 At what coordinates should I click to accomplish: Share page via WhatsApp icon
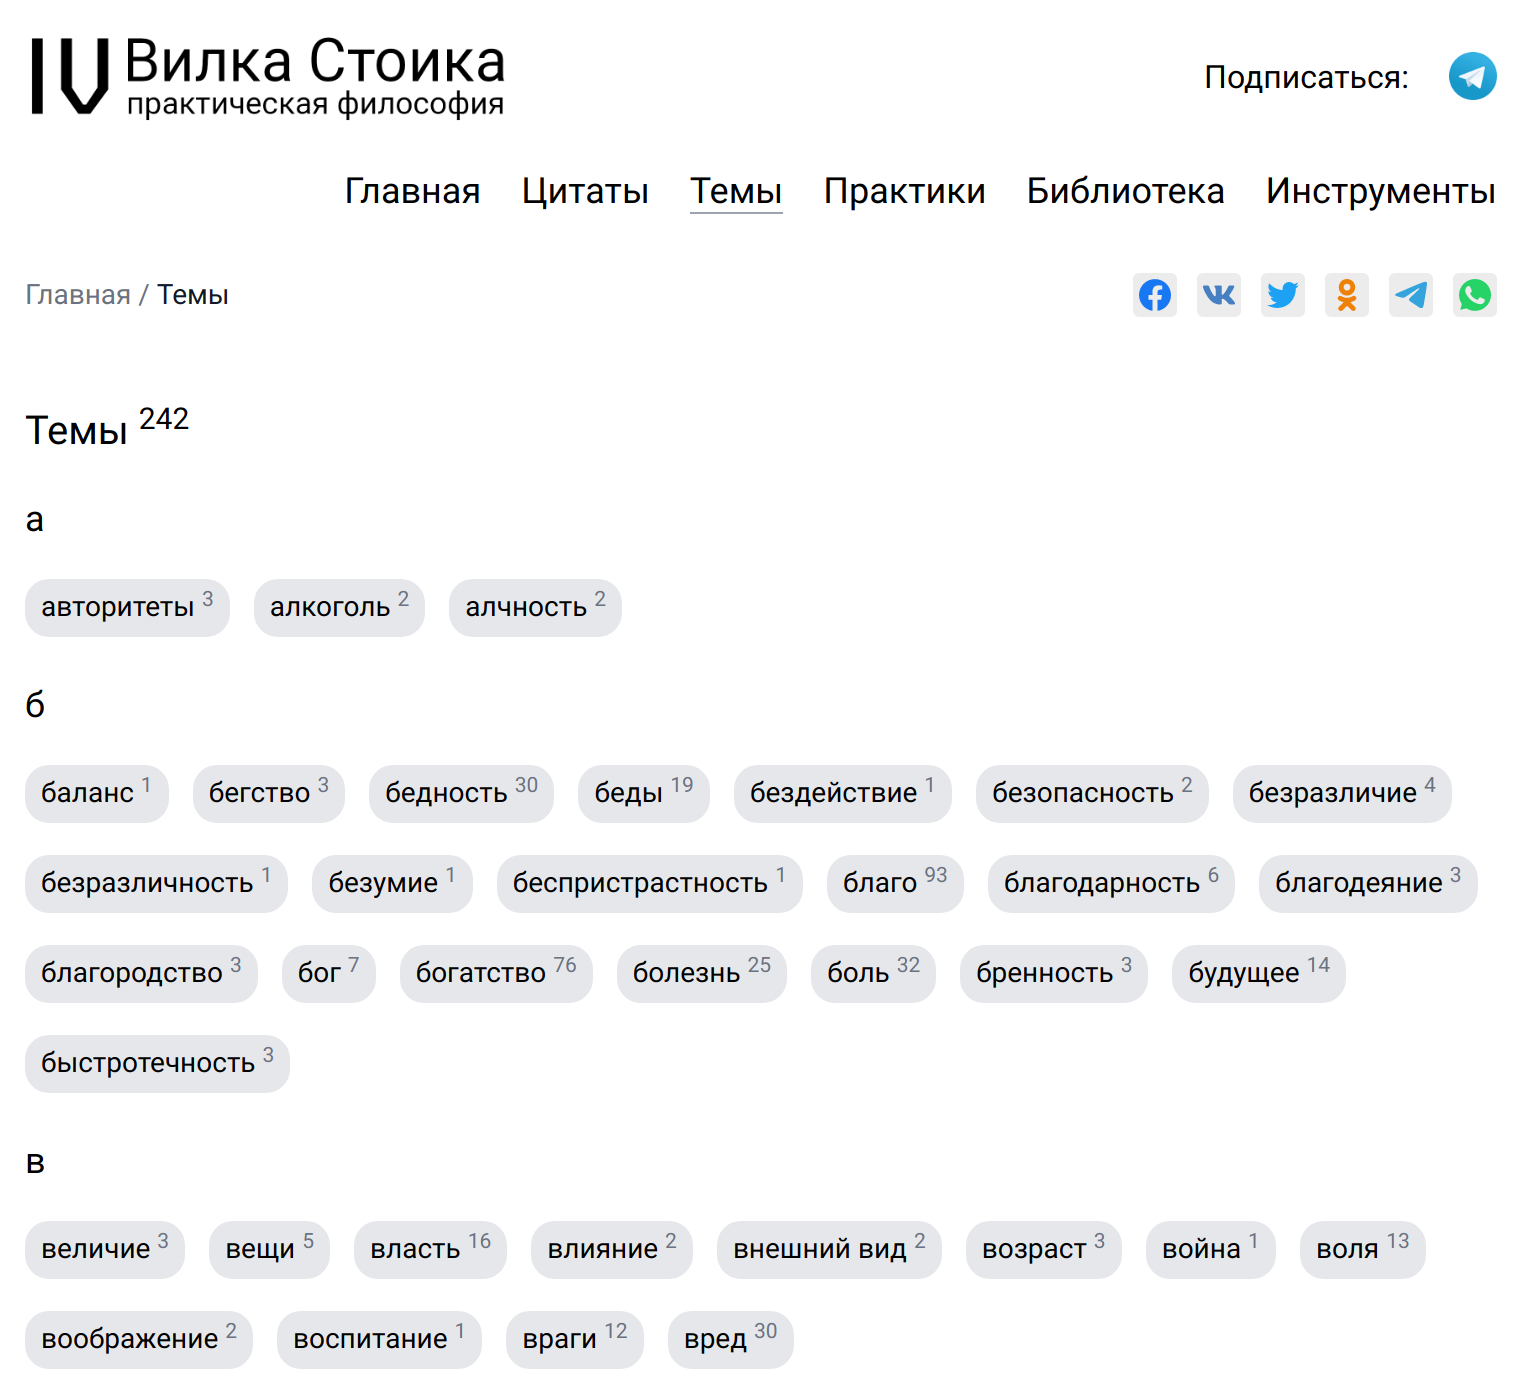pos(1474,295)
